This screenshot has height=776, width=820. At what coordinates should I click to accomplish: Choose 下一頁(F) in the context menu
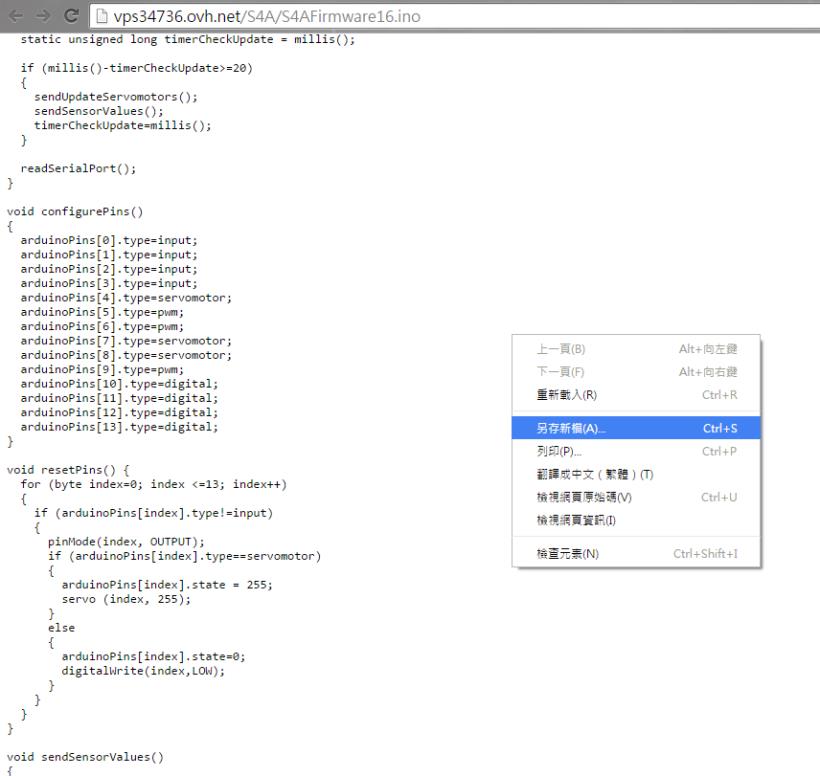pyautogui.click(x=561, y=372)
